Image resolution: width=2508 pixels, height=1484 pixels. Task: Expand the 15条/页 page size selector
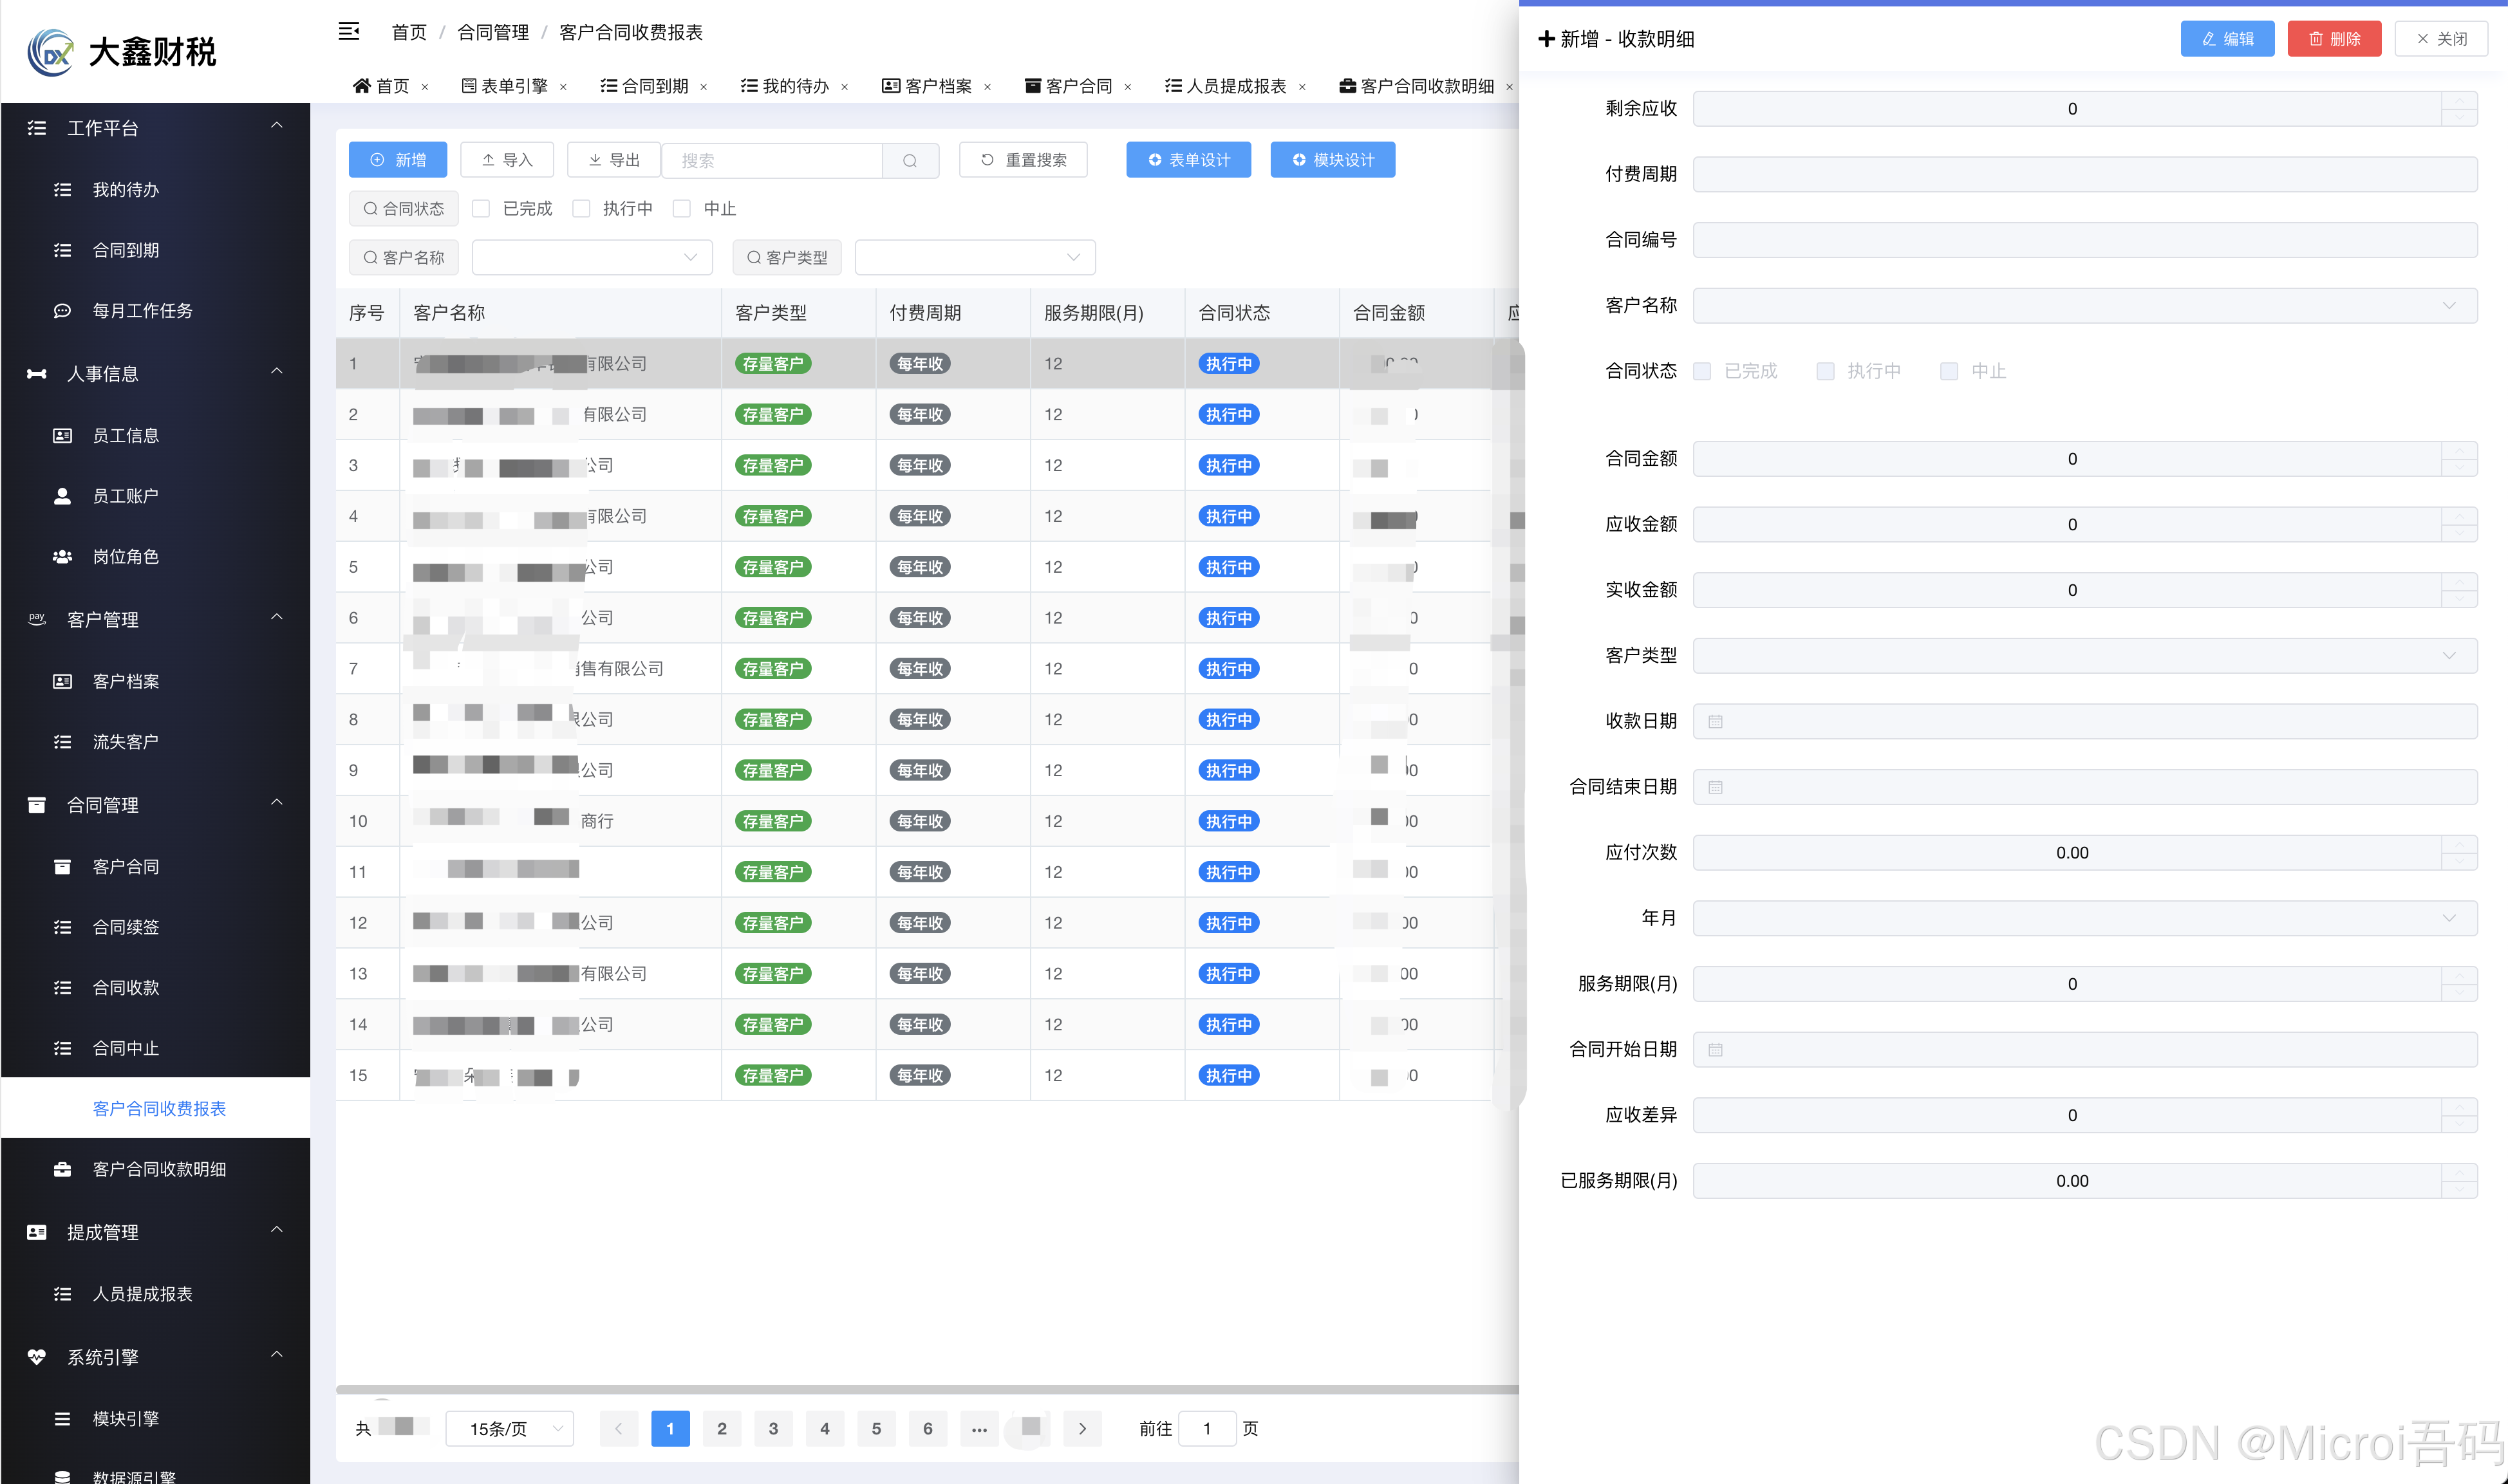509,1429
